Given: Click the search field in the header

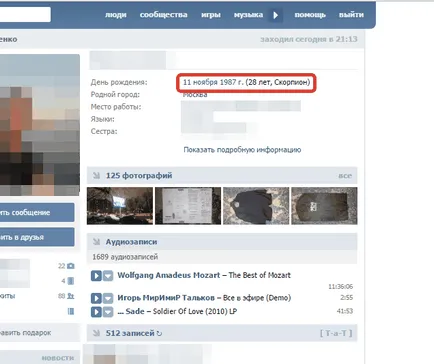Looking at the screenshot, I should coord(25,15).
